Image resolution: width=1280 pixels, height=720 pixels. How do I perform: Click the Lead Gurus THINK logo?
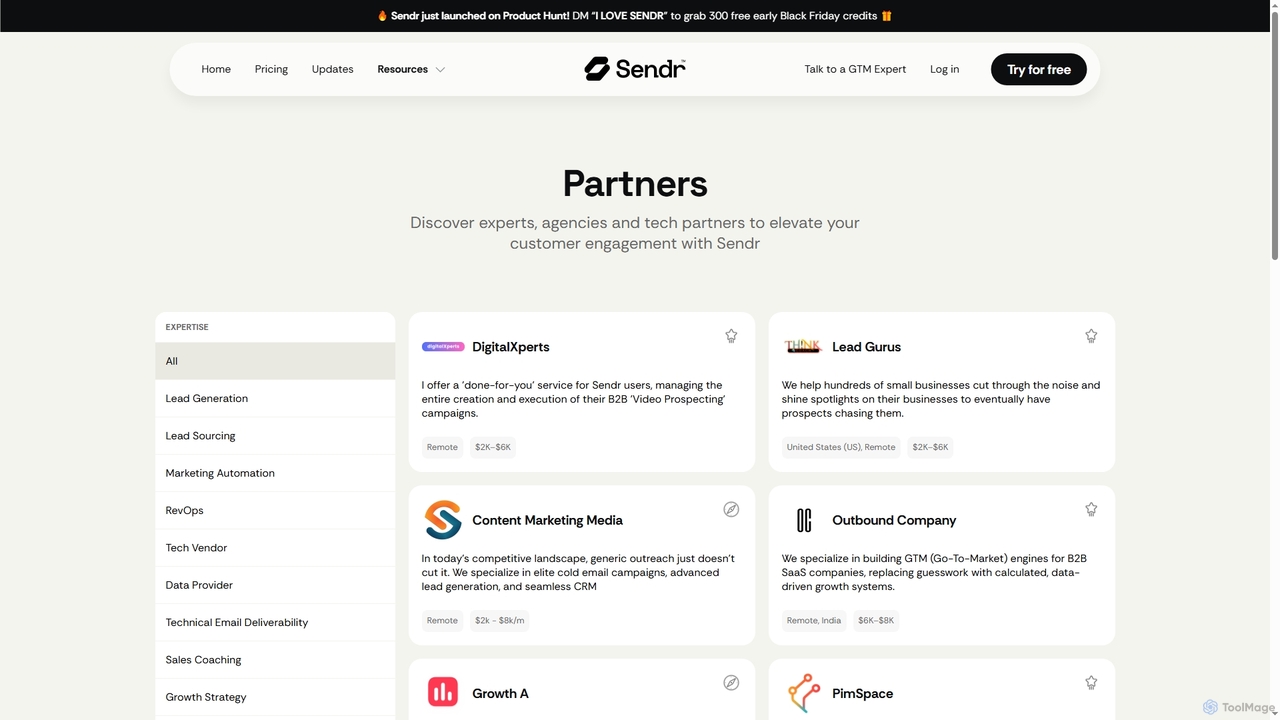pos(802,347)
